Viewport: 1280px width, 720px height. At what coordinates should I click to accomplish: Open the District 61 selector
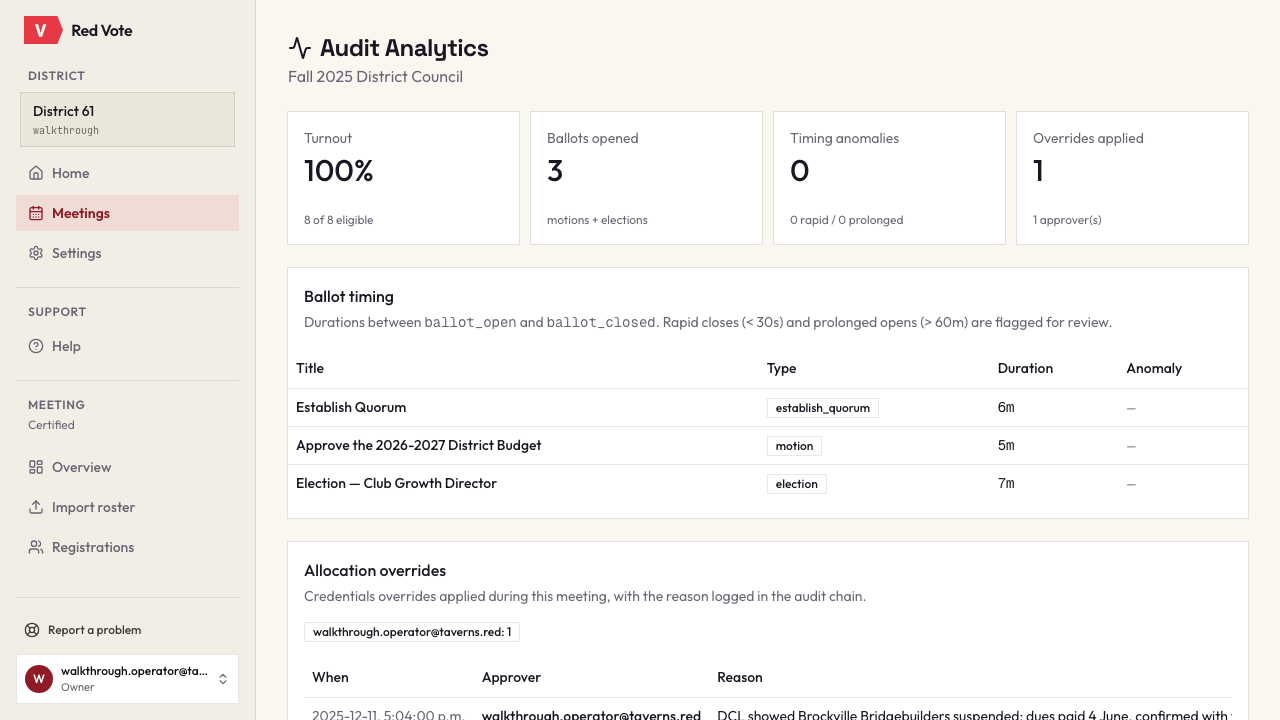click(127, 120)
